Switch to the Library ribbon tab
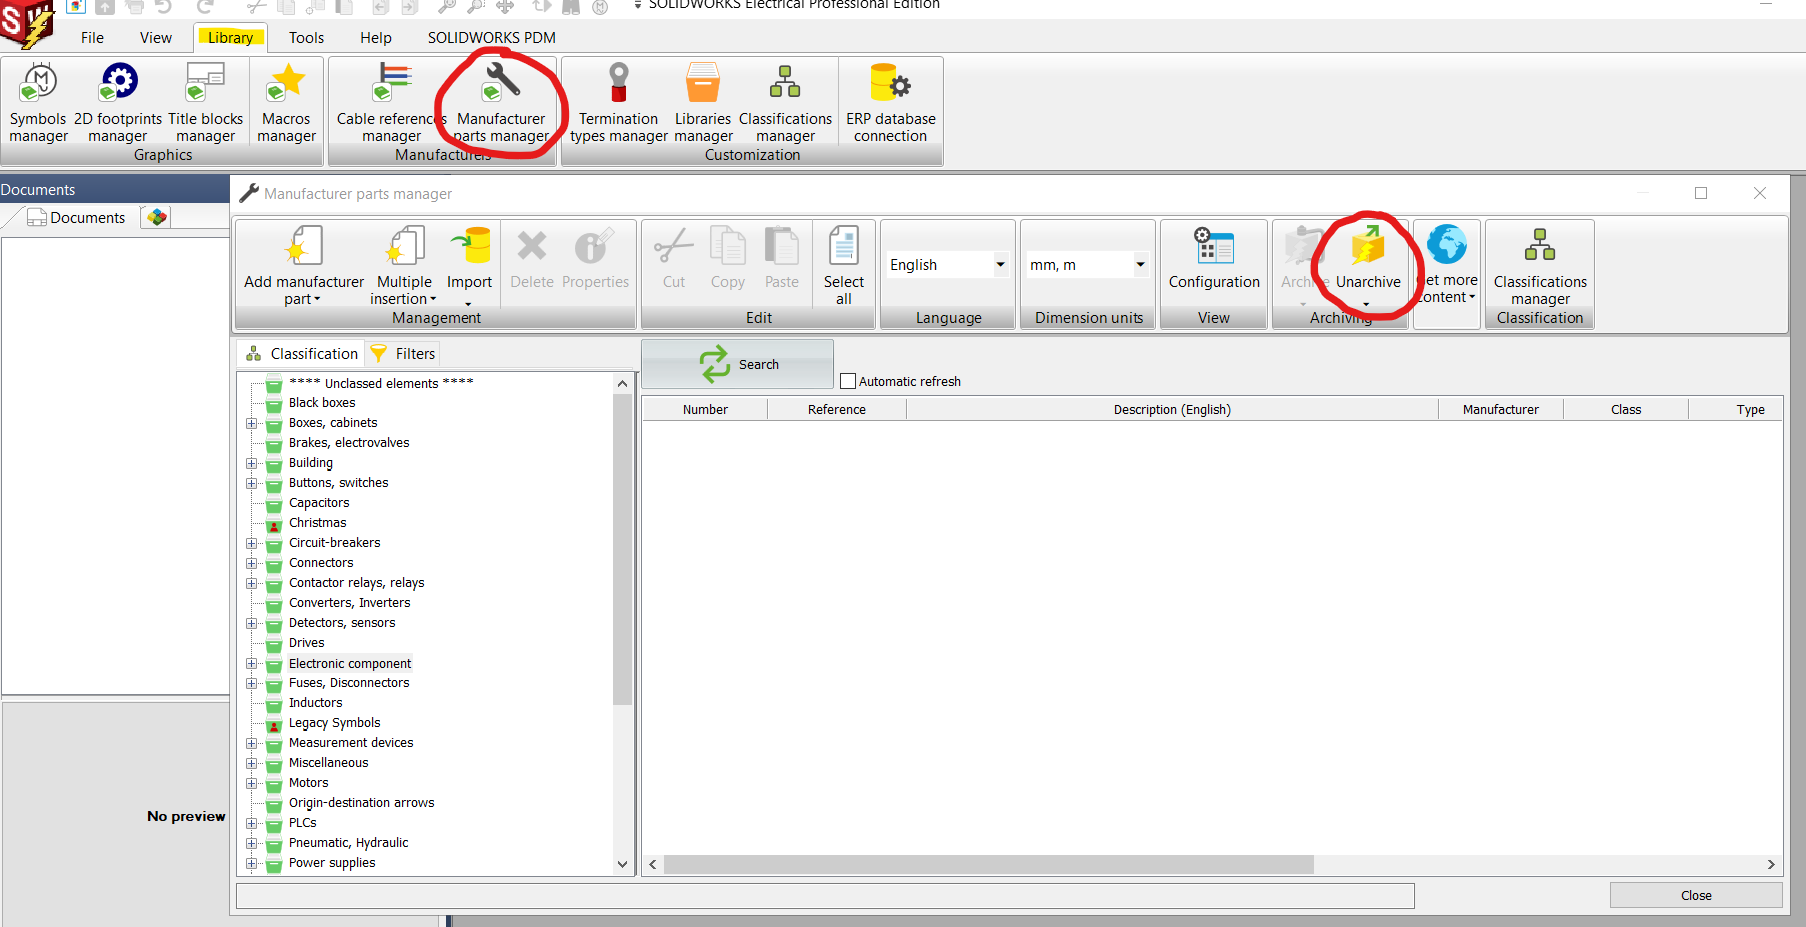 pyautogui.click(x=230, y=38)
